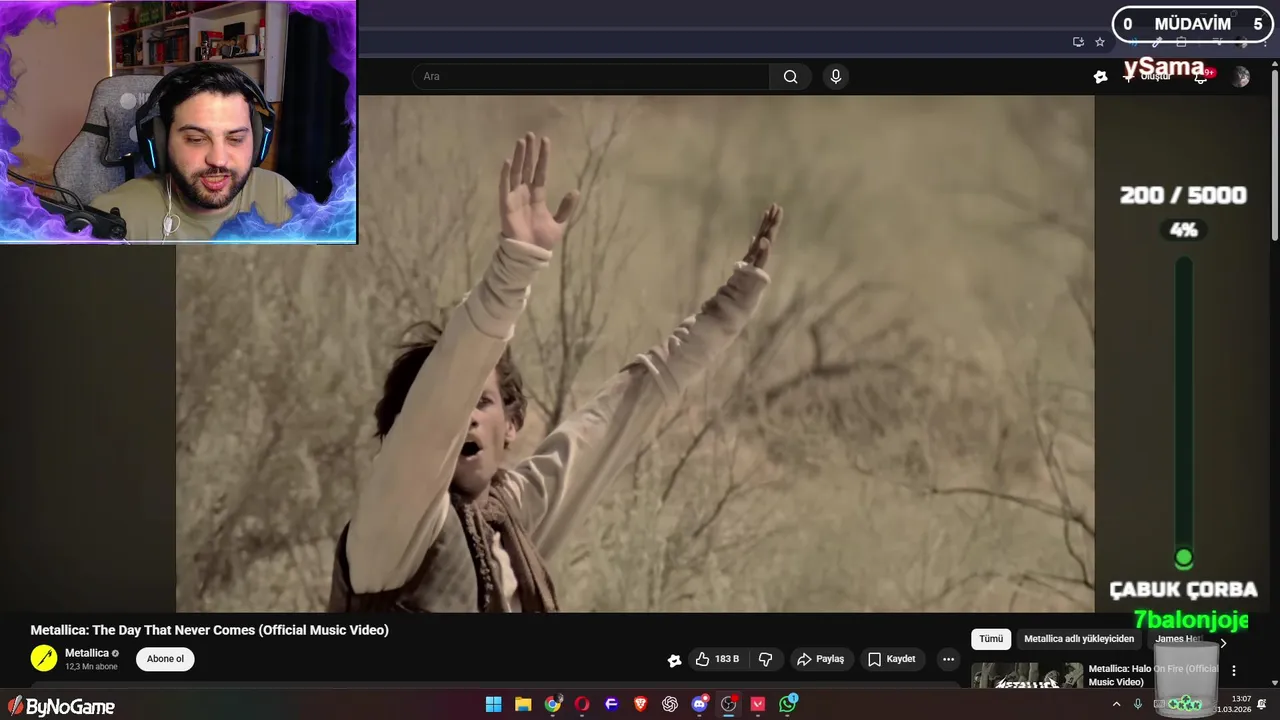Click the star-shaped icon beside like button

[674, 659]
